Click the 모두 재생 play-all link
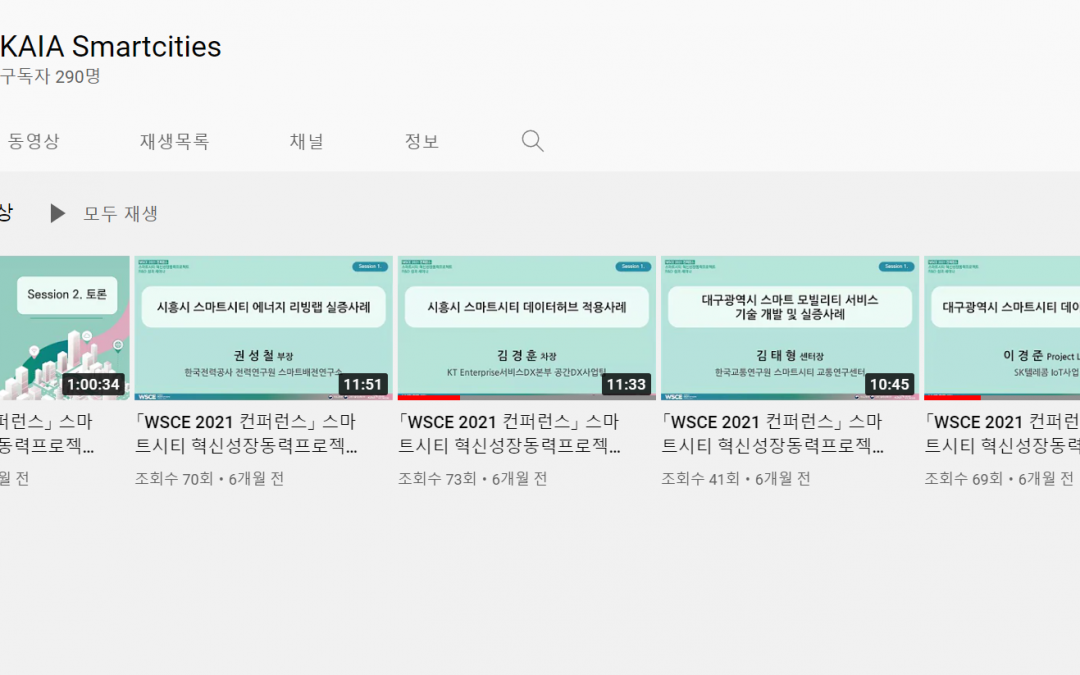 (x=121, y=214)
